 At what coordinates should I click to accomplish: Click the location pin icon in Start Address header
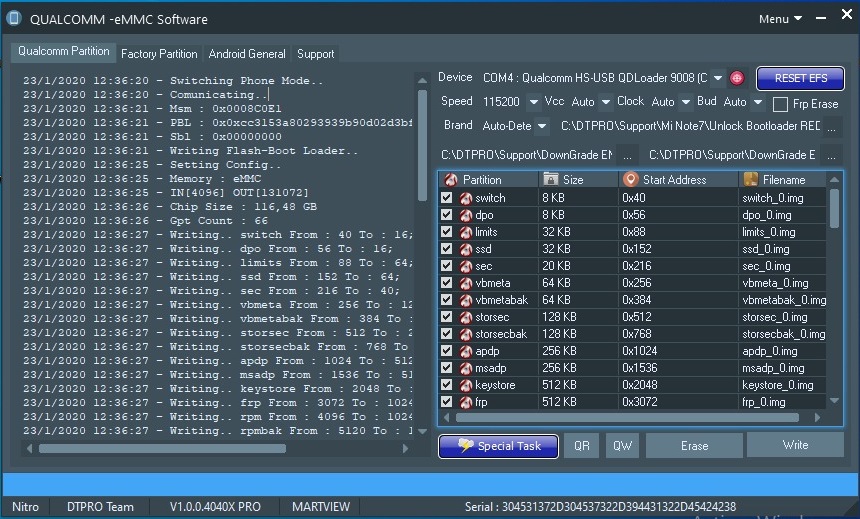pos(631,179)
